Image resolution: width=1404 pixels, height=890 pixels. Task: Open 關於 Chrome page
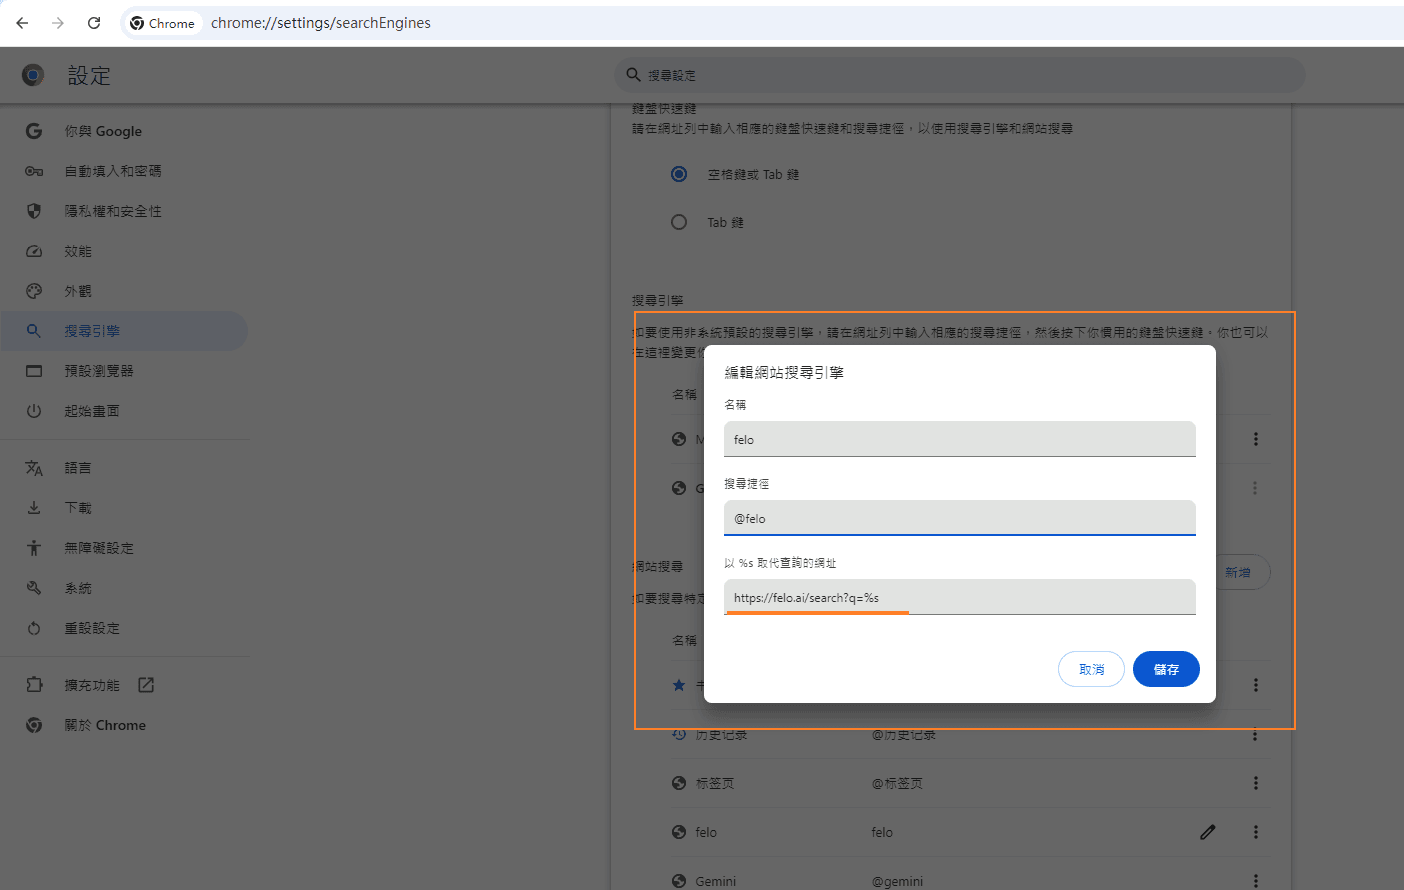point(124,725)
